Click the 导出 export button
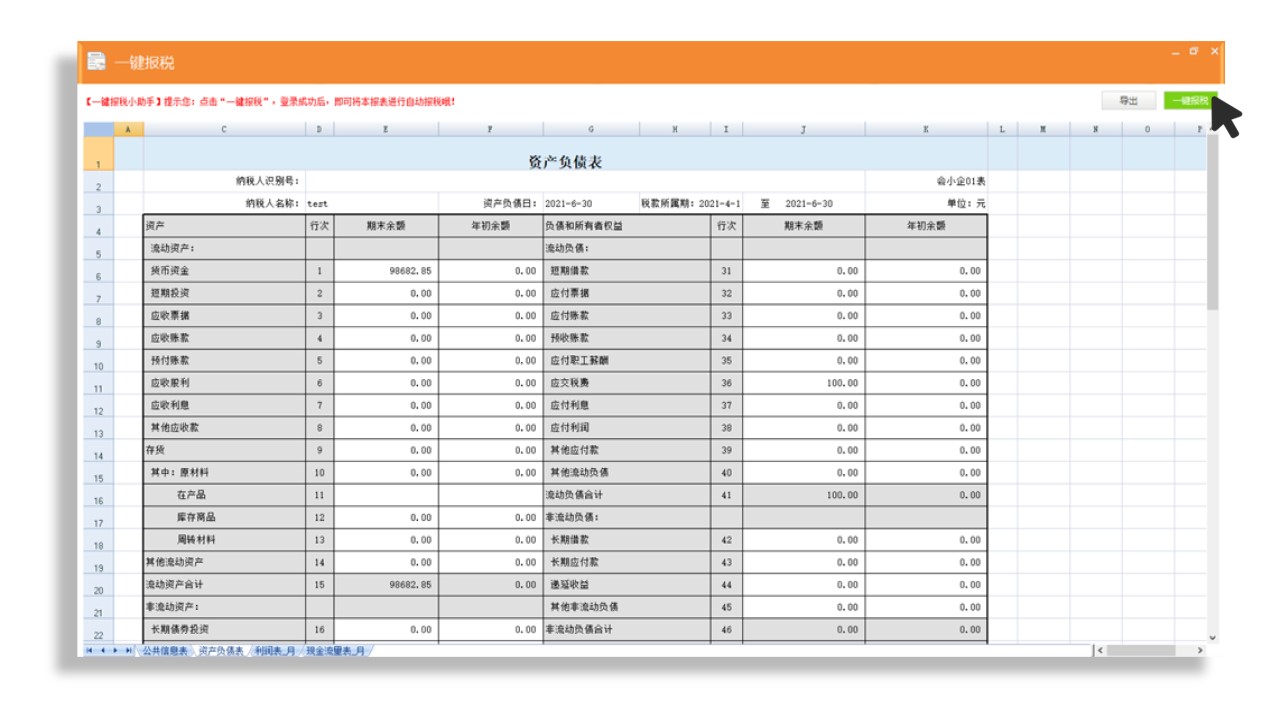 1129,101
